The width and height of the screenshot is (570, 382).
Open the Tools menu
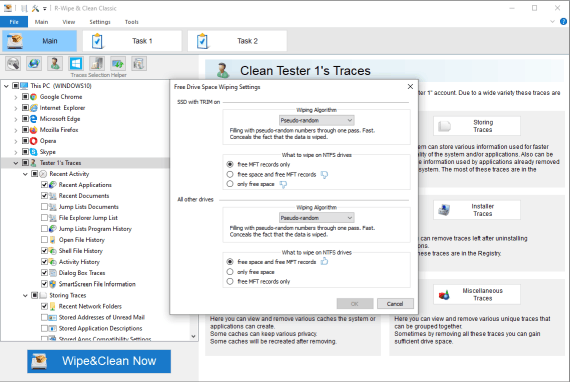(132, 22)
